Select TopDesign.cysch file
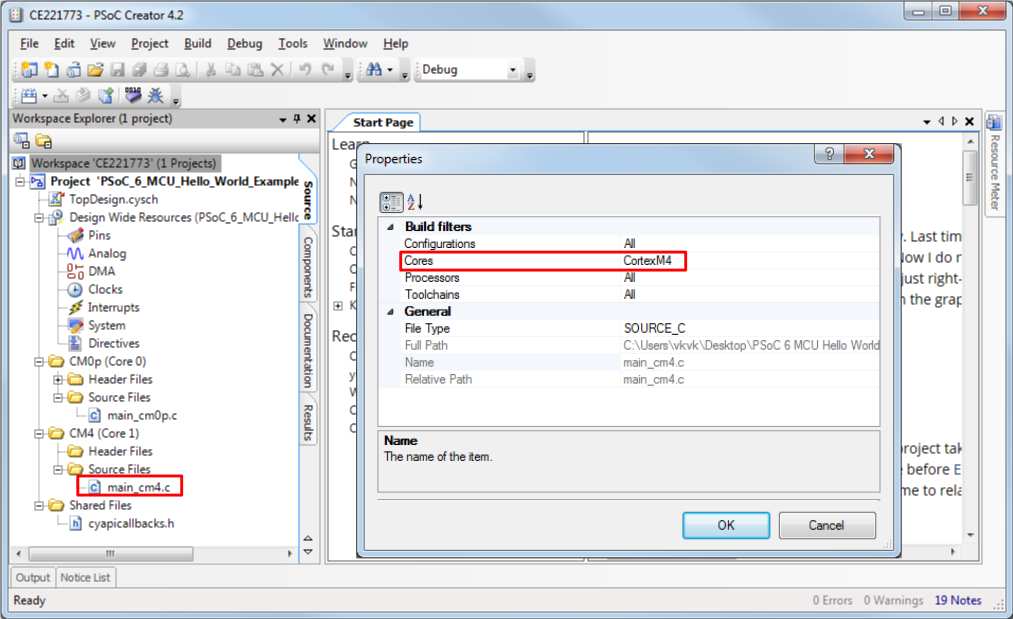1013x619 pixels. [x=114, y=200]
